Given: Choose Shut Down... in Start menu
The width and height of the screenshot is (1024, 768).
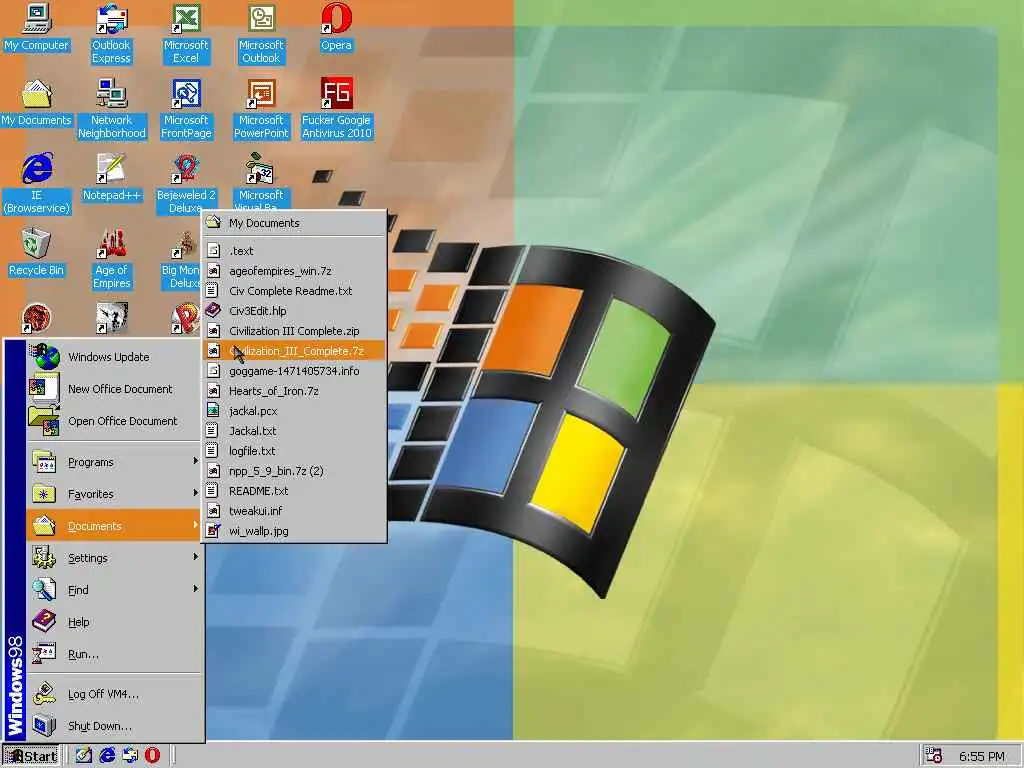Looking at the screenshot, I should 114,726.
